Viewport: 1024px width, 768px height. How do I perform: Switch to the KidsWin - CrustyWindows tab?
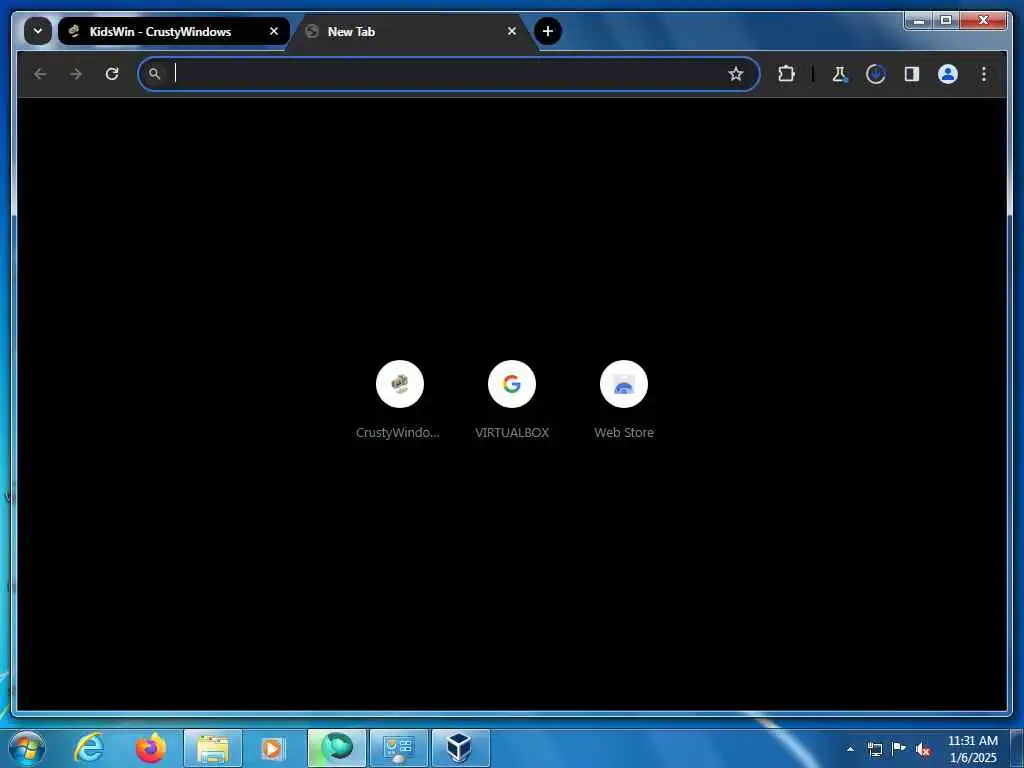tap(173, 31)
